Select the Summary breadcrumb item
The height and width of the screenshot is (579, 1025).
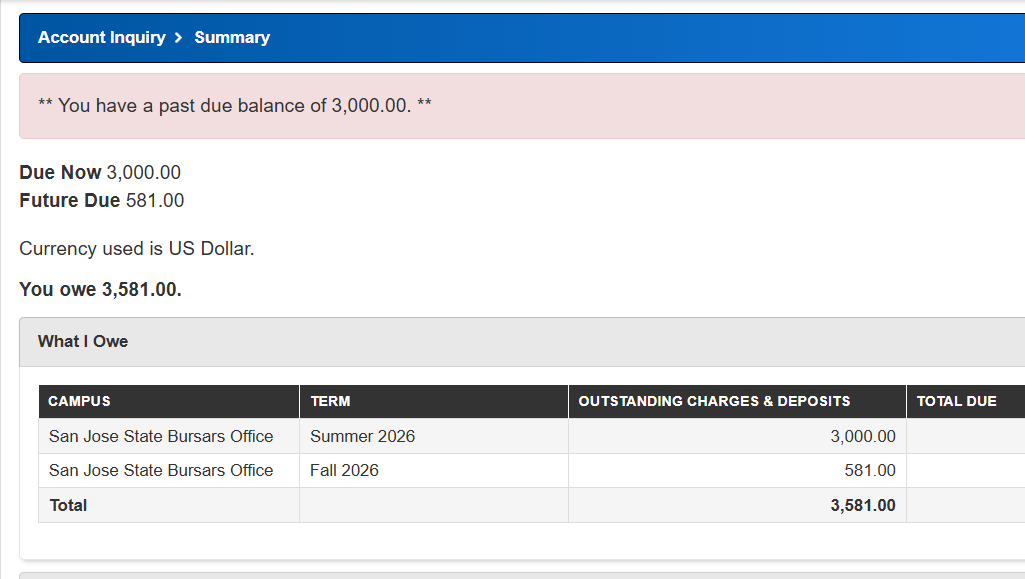click(232, 37)
